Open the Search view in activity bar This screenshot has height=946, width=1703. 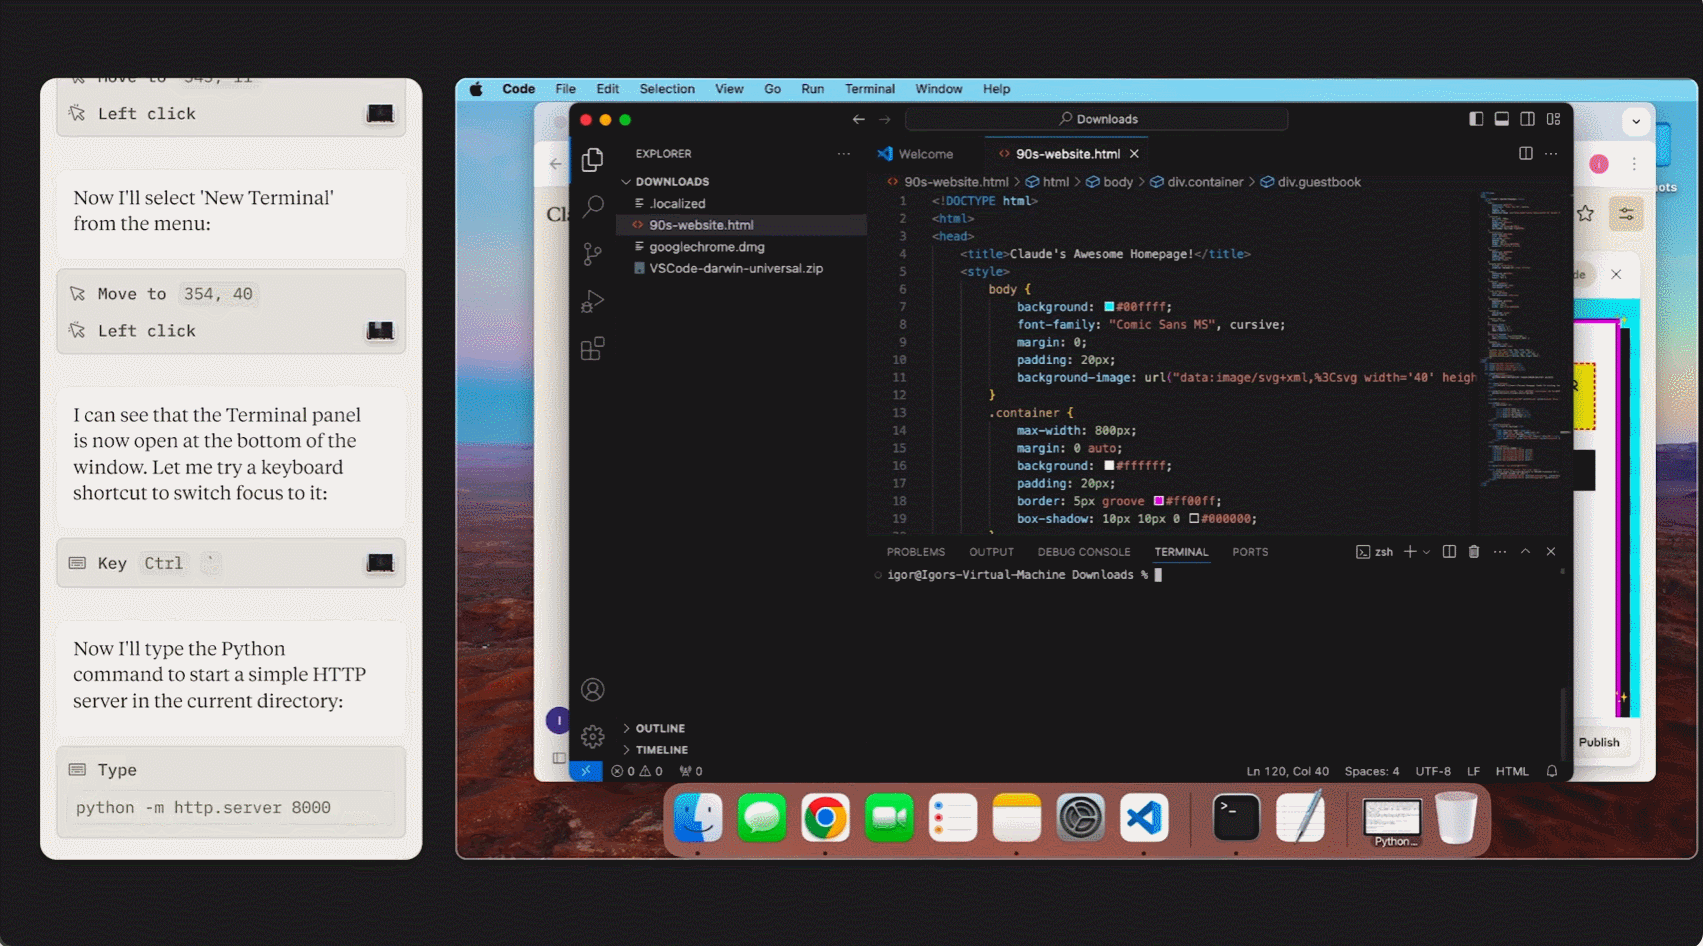pos(592,206)
